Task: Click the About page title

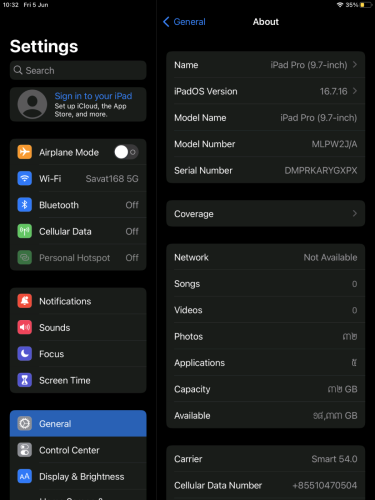Action: click(x=266, y=22)
